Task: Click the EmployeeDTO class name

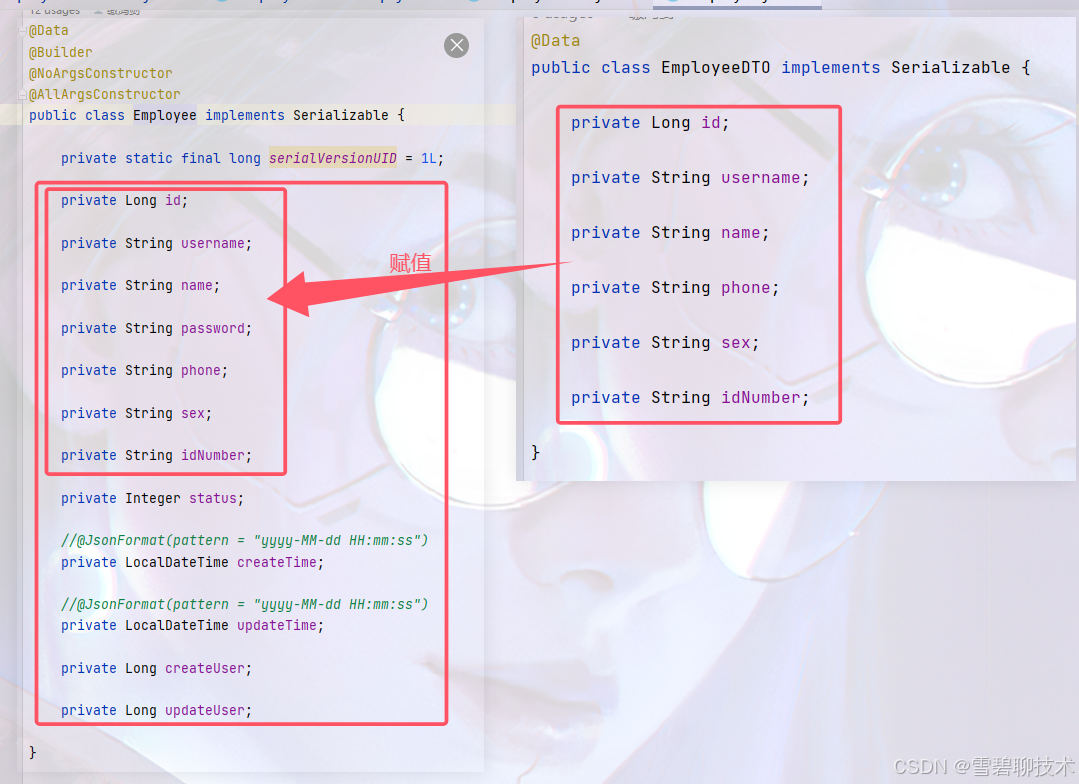Action: [x=715, y=67]
